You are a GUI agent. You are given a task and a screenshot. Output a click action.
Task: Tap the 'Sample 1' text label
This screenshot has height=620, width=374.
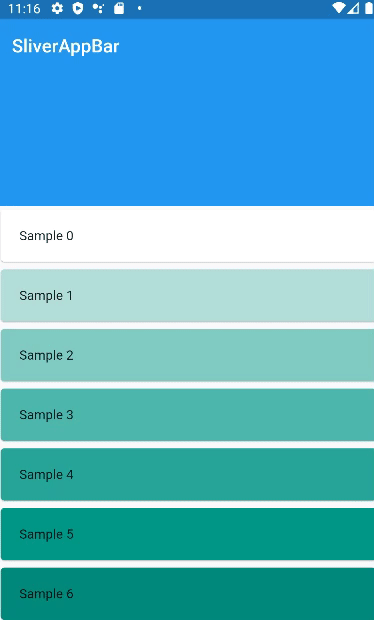46,296
